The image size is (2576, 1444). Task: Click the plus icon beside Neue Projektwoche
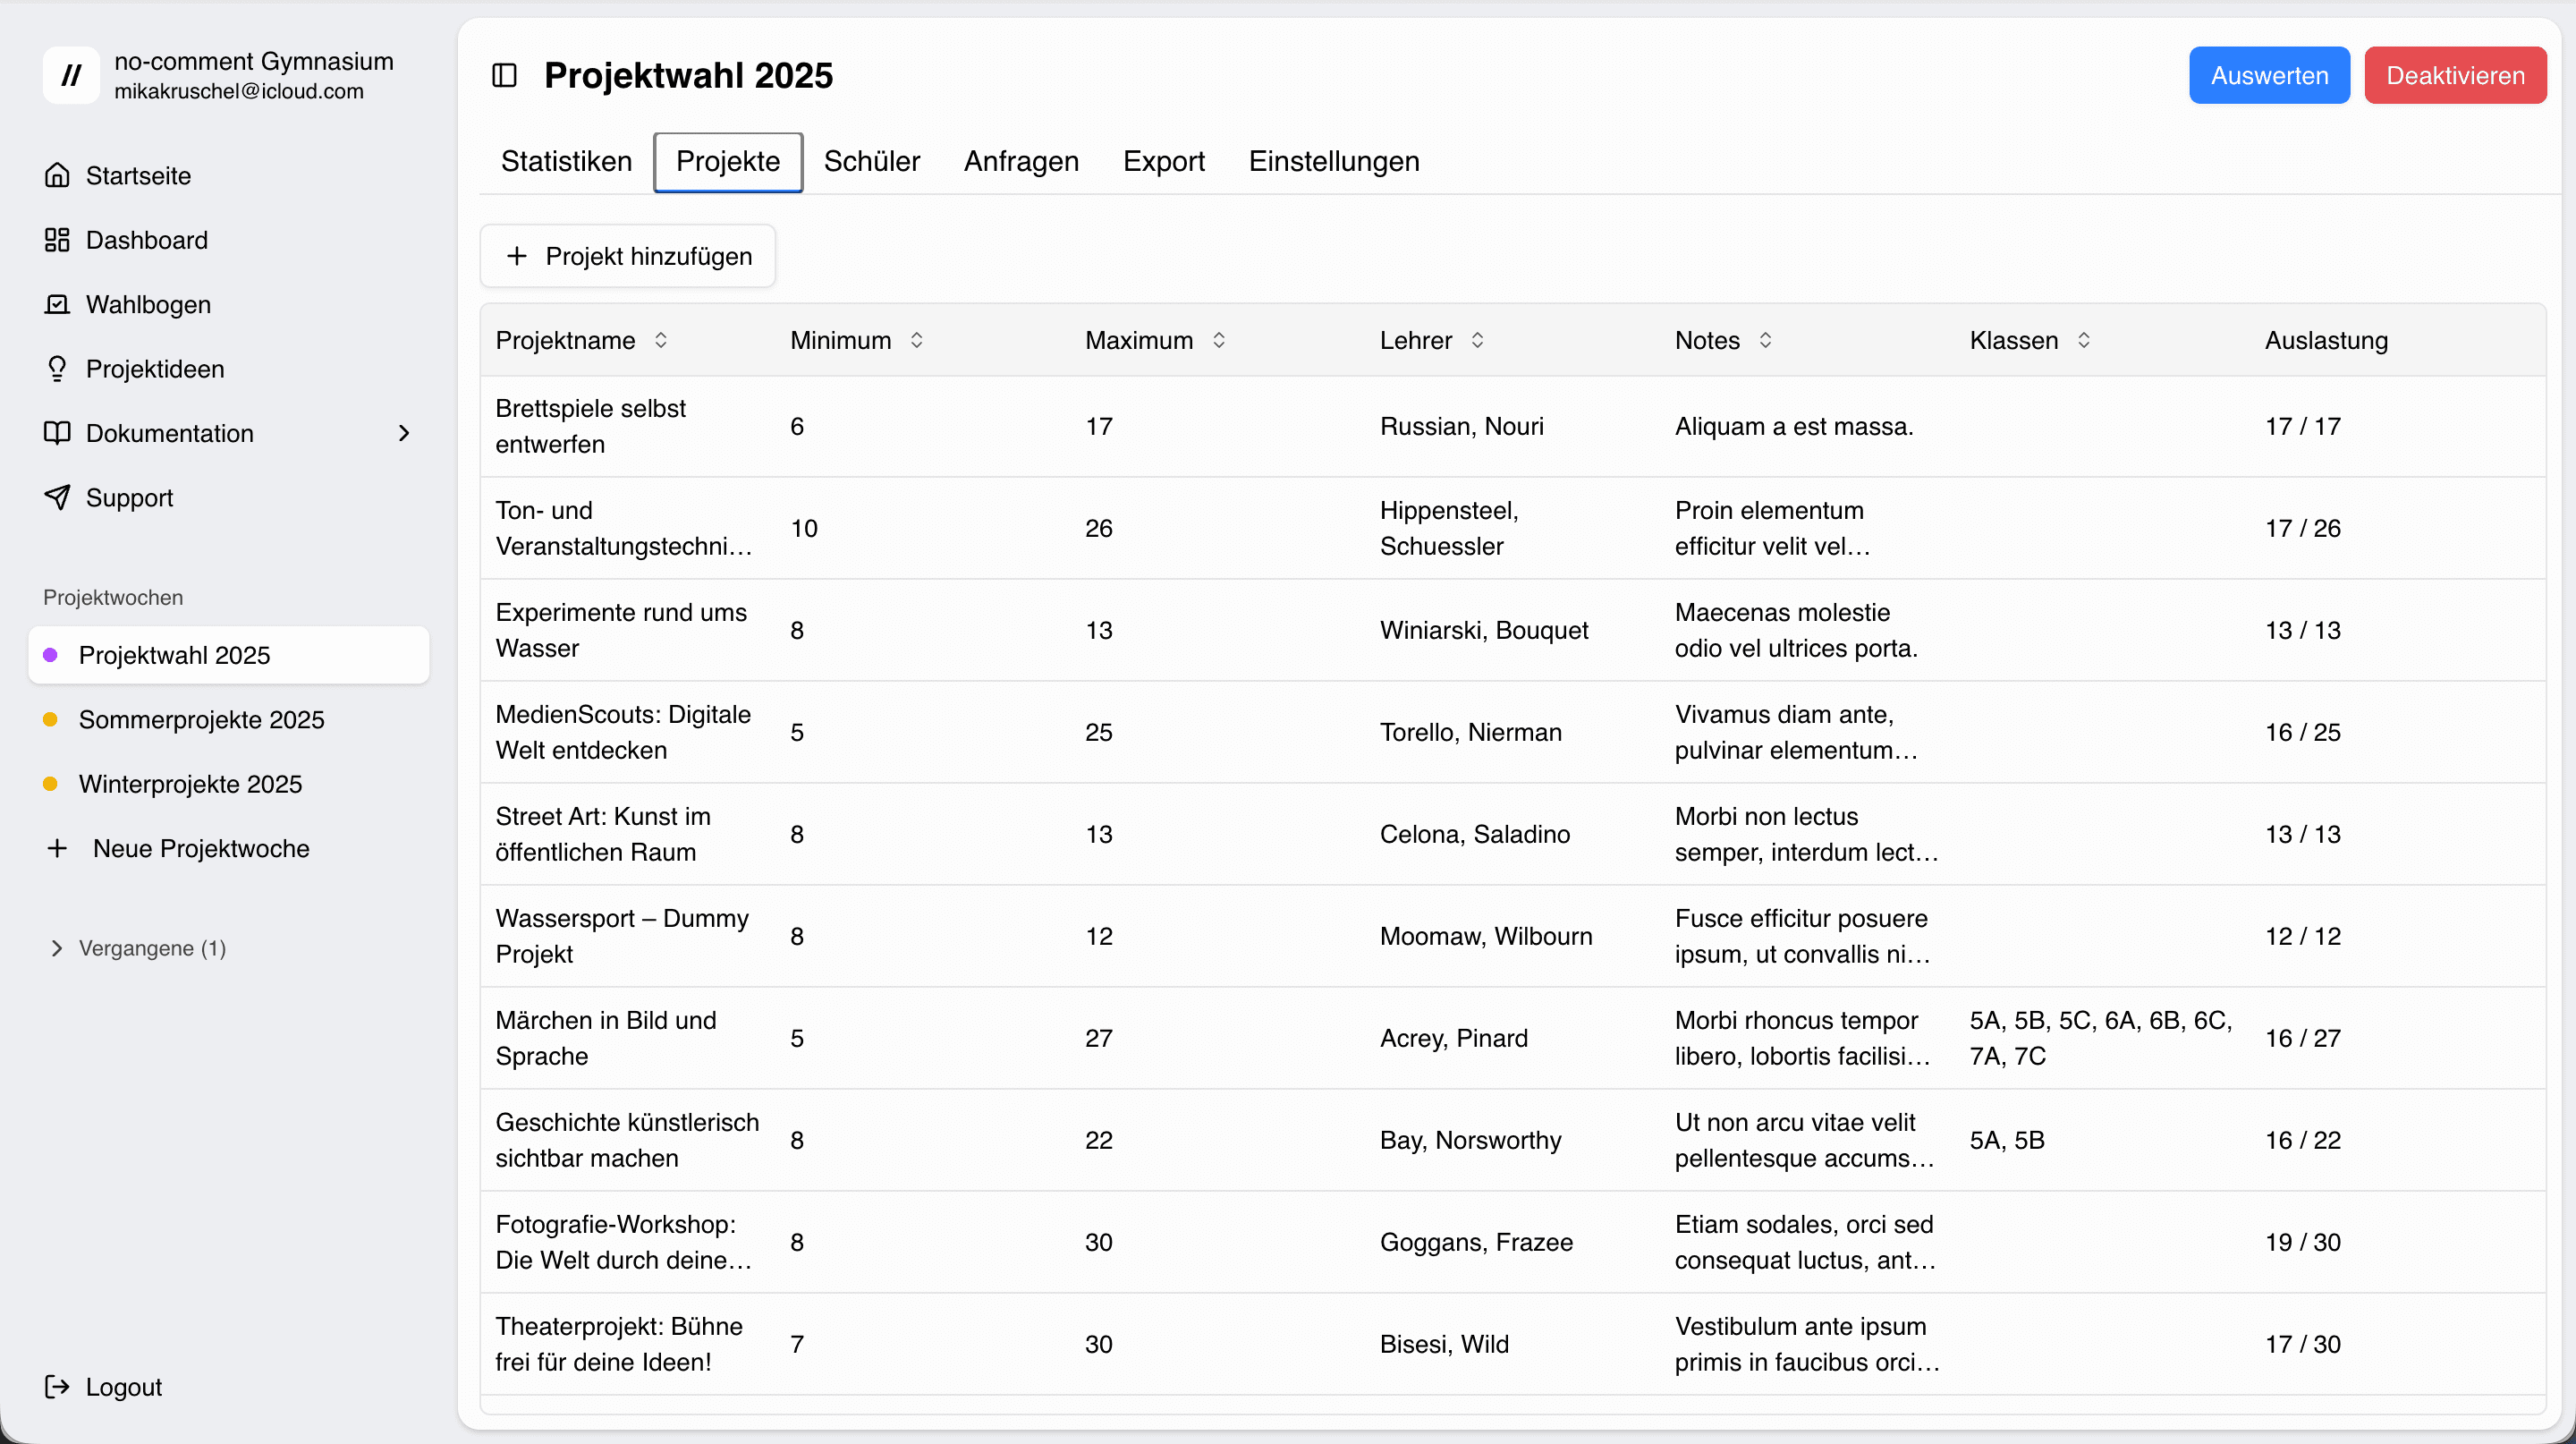click(x=57, y=848)
